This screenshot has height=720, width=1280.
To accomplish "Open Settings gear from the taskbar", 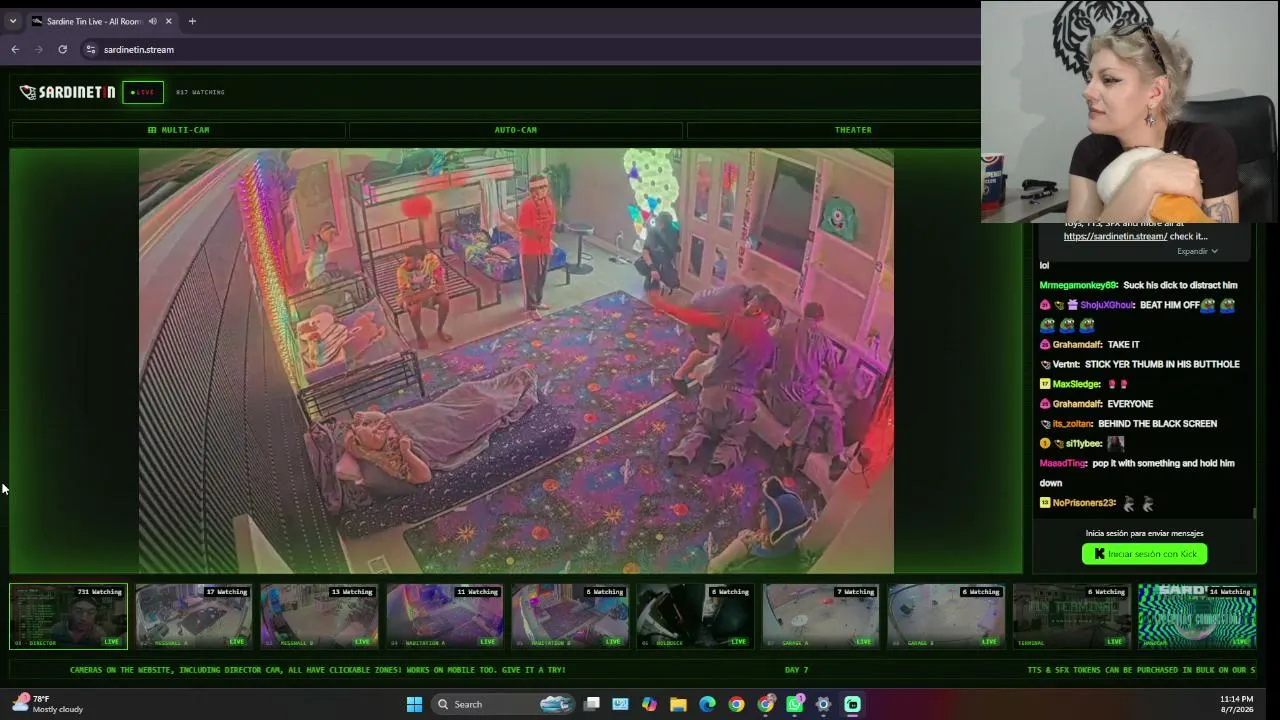I will tap(823, 704).
